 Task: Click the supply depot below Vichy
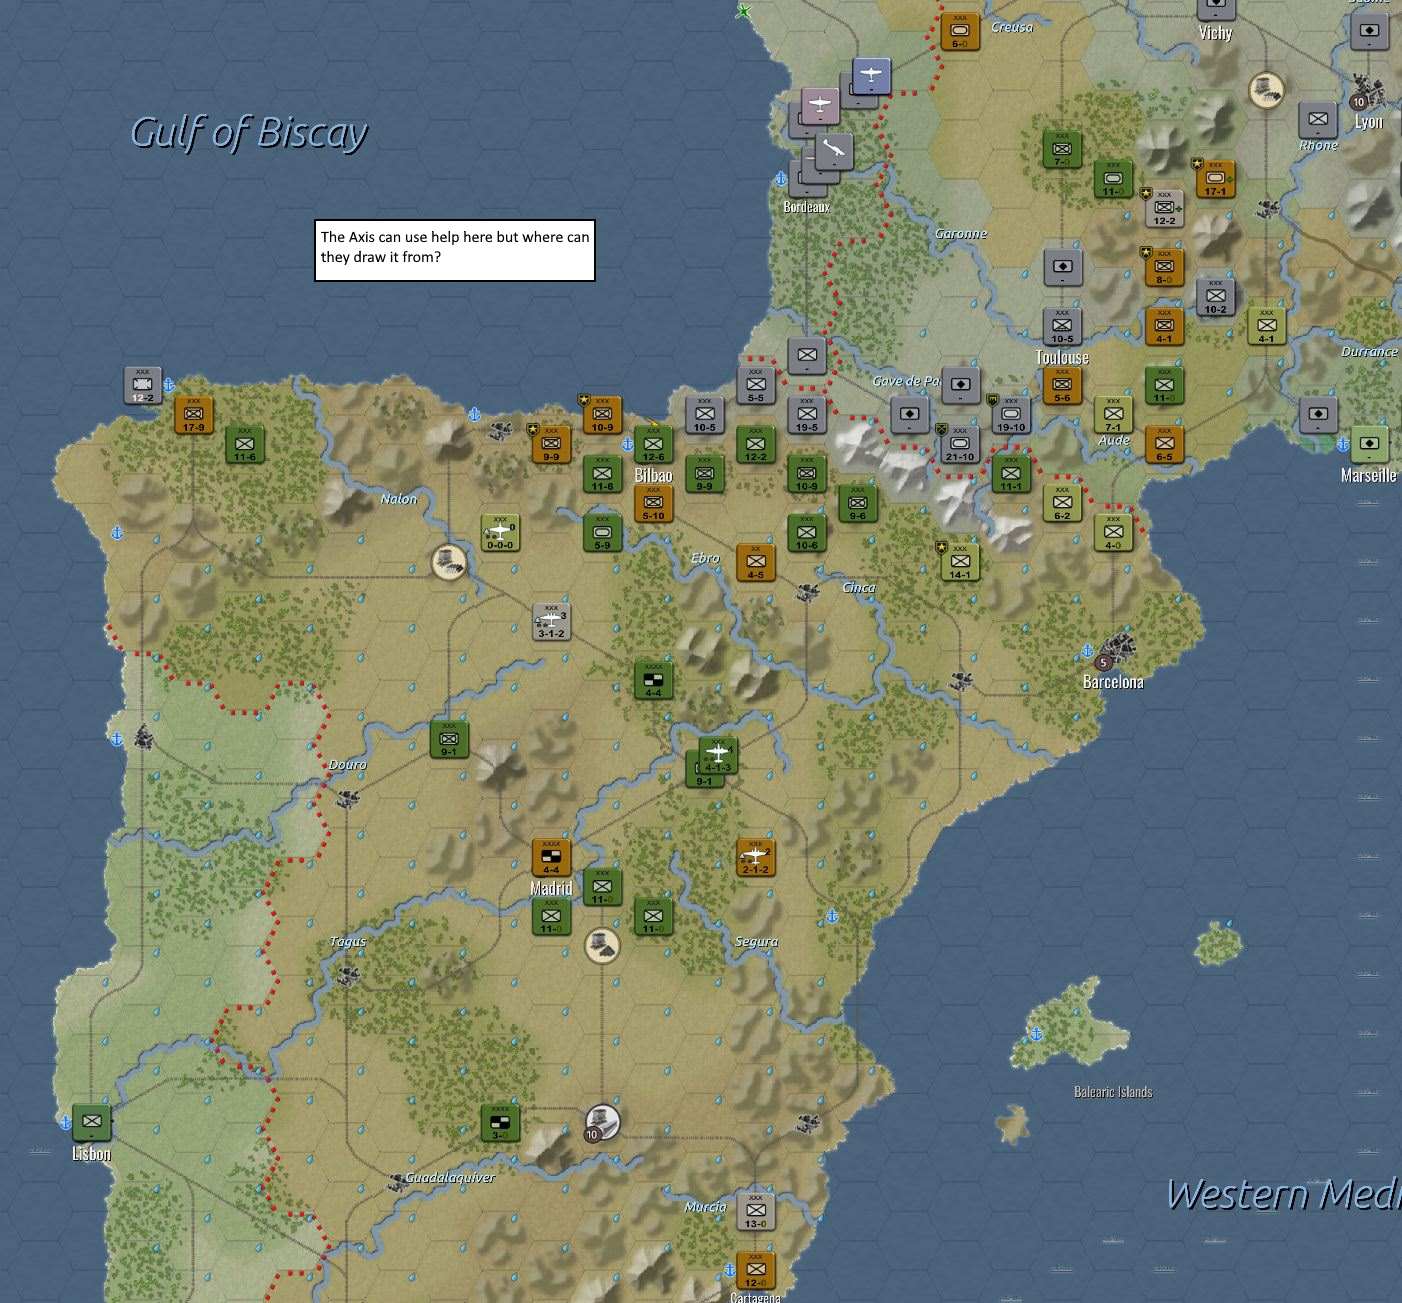1266,90
